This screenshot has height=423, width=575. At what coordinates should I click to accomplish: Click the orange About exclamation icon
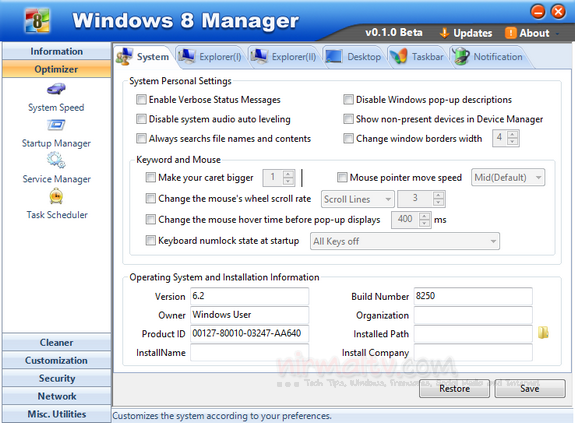(x=510, y=33)
